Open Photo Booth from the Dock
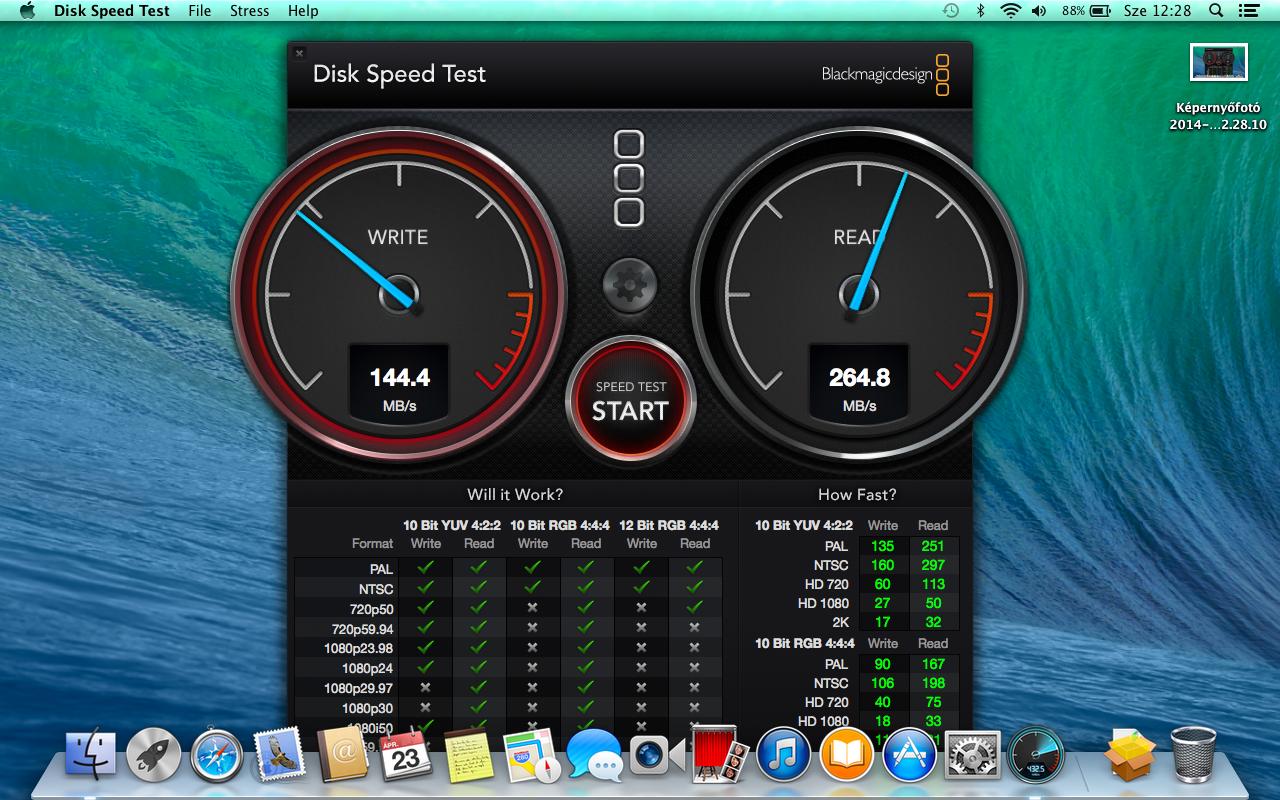Screen dimensions: 1280x800 tap(719, 755)
